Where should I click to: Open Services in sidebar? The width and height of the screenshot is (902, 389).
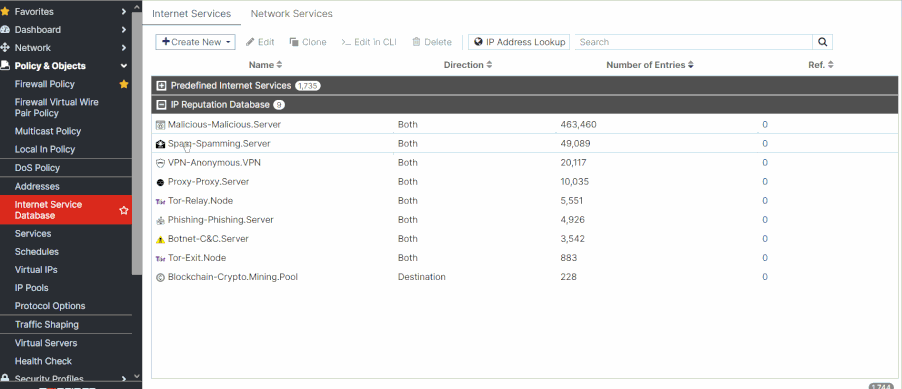(33, 234)
